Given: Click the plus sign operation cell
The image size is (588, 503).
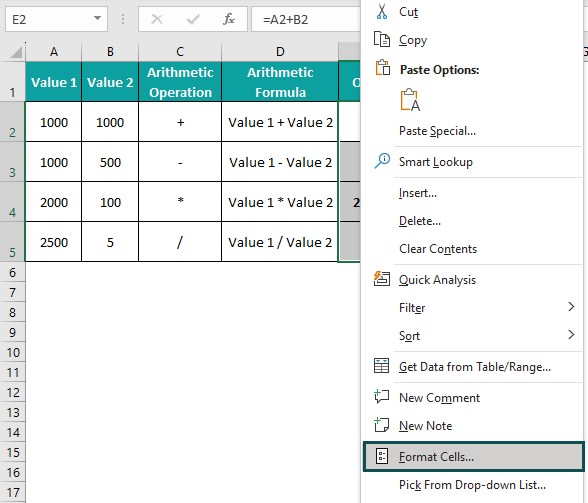Looking at the screenshot, I should (x=180, y=122).
